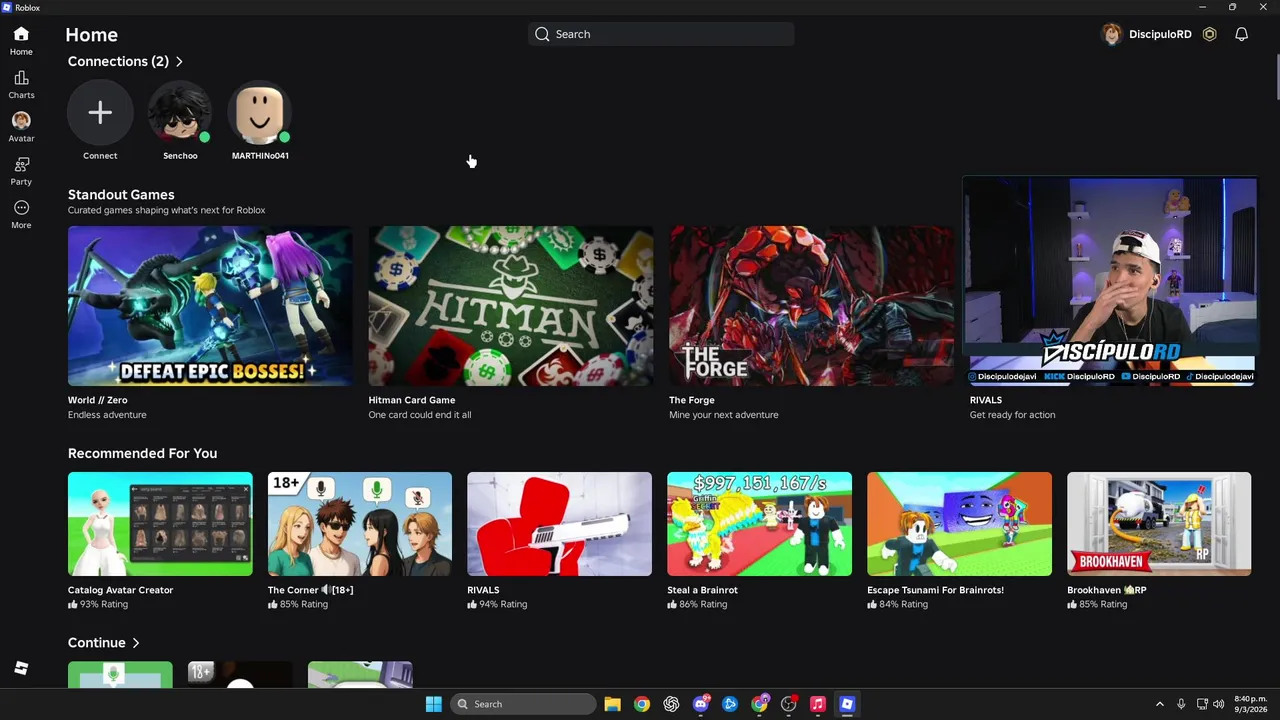Viewport: 1280px width, 720px height.
Task: Click the Brookhaven RP title text
Action: (1107, 590)
